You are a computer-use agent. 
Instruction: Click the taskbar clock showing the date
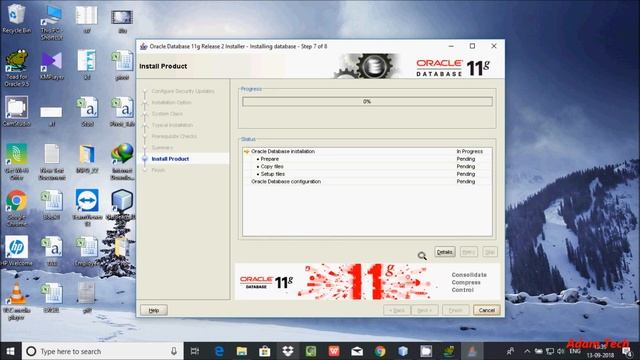[x=600, y=351]
